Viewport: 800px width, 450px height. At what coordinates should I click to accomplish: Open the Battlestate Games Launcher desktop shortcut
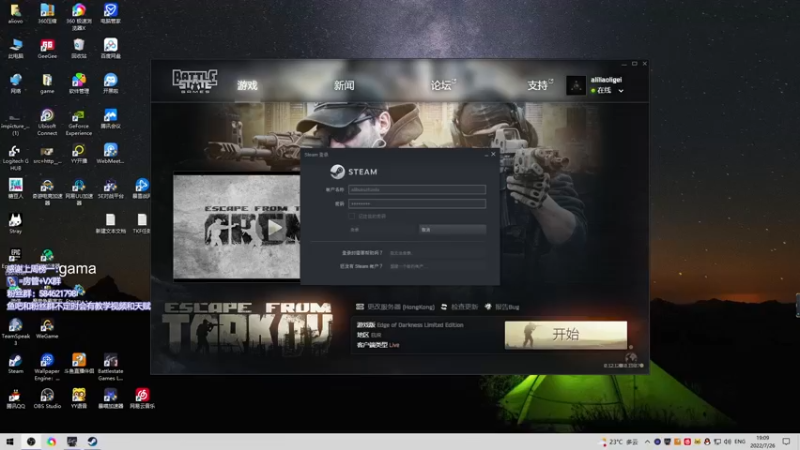(x=110, y=367)
